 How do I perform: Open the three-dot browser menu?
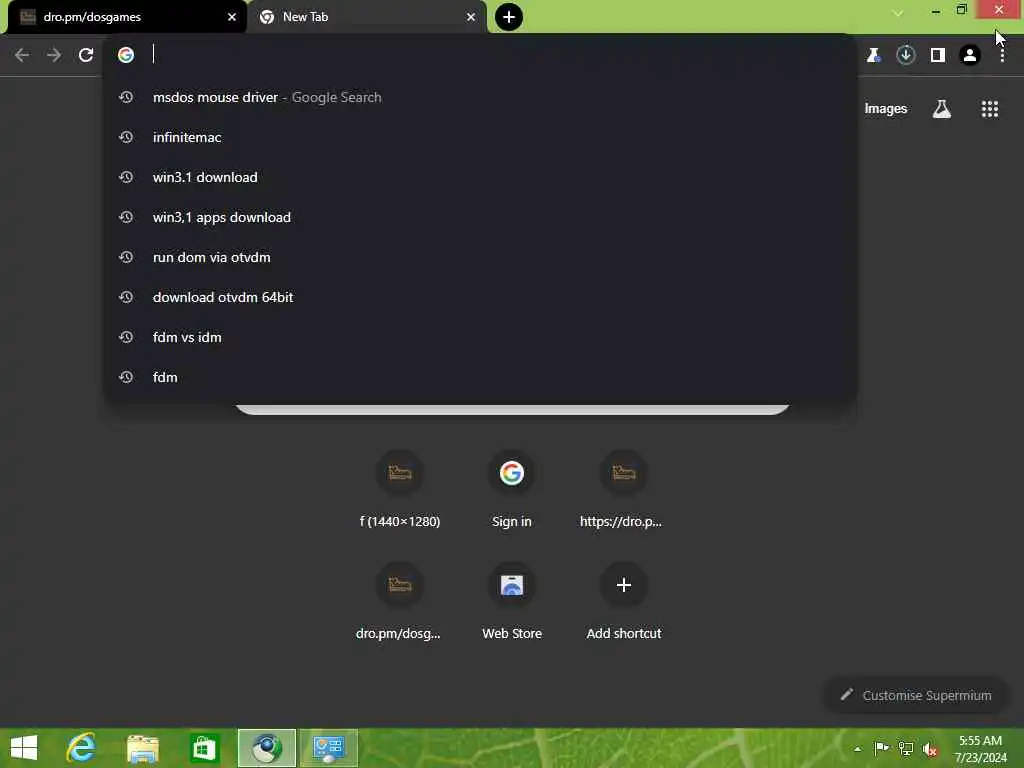tap(1002, 55)
